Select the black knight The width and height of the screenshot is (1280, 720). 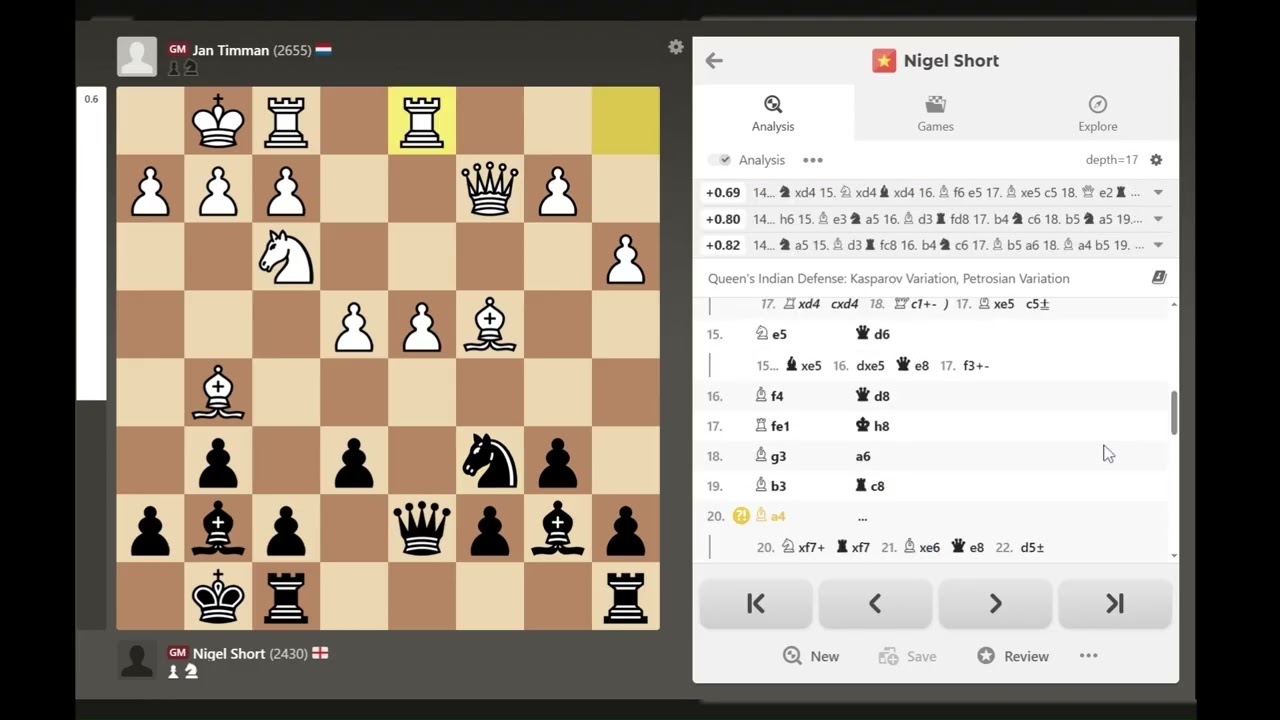click(x=490, y=461)
